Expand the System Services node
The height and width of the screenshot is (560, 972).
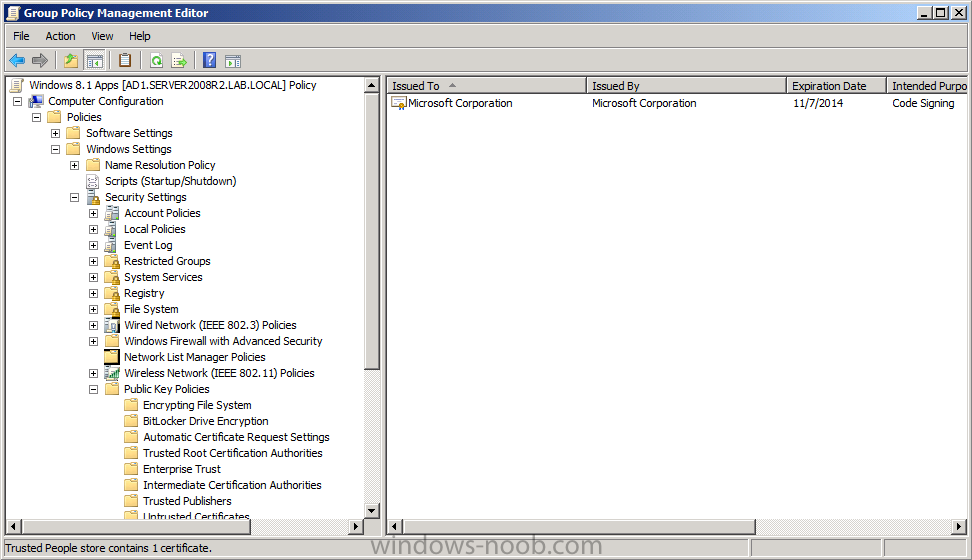[94, 277]
